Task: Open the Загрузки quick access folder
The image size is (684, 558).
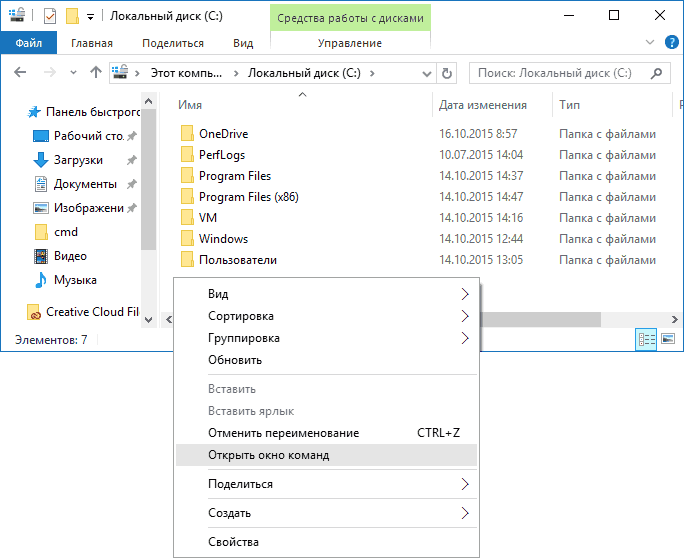Action: 78,160
